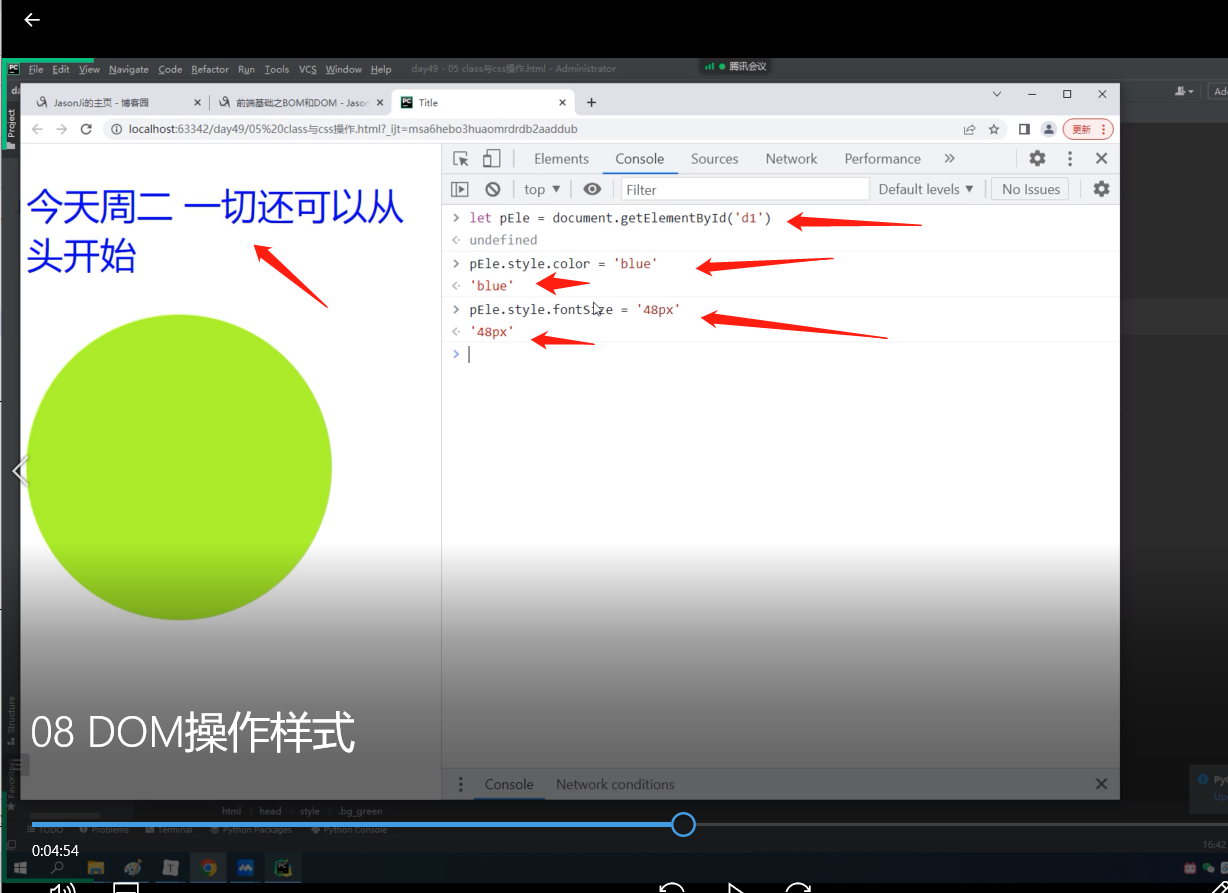Viewport: 1228px width, 893px height.
Task: Show the console sidebar
Action: (460, 189)
